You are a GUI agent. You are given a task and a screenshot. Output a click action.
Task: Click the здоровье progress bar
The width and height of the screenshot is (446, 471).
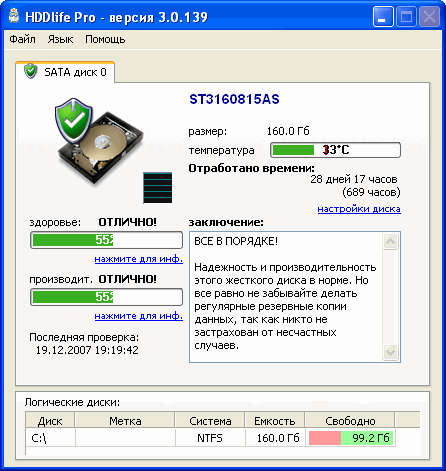click(106, 240)
